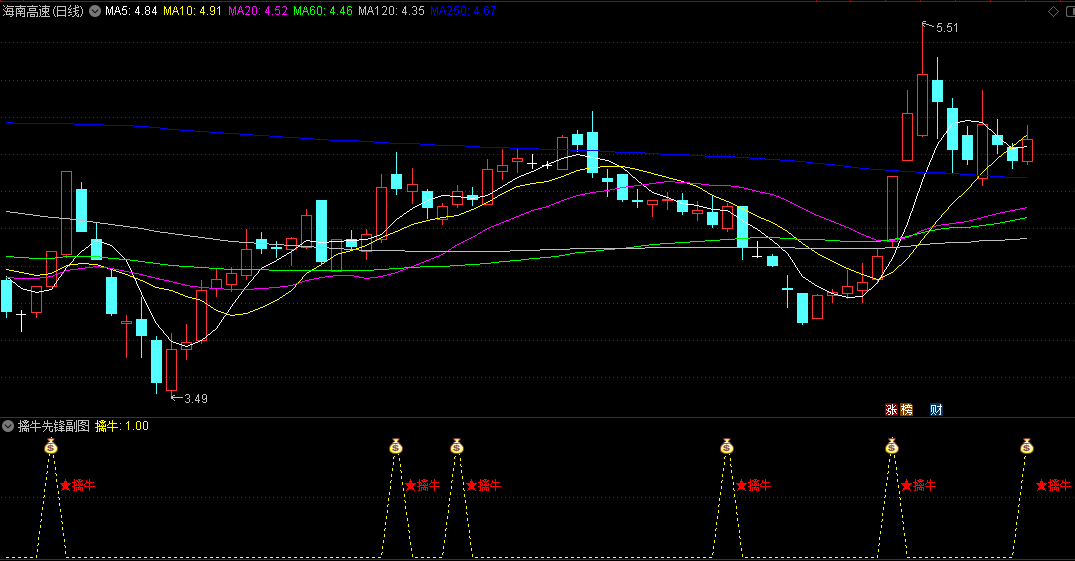The image size is (1075, 561).
Task: Click the 3.49 low price annotation
Action: [x=196, y=398]
